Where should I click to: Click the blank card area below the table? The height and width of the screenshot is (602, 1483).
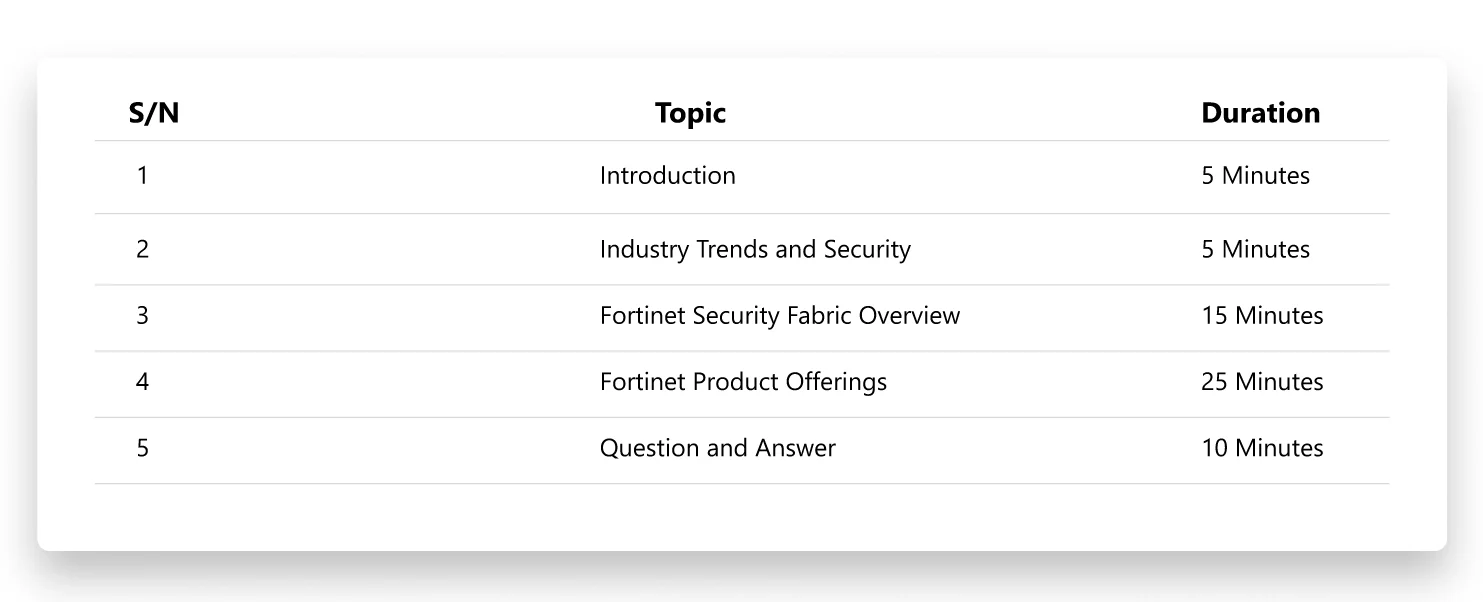(x=740, y=517)
